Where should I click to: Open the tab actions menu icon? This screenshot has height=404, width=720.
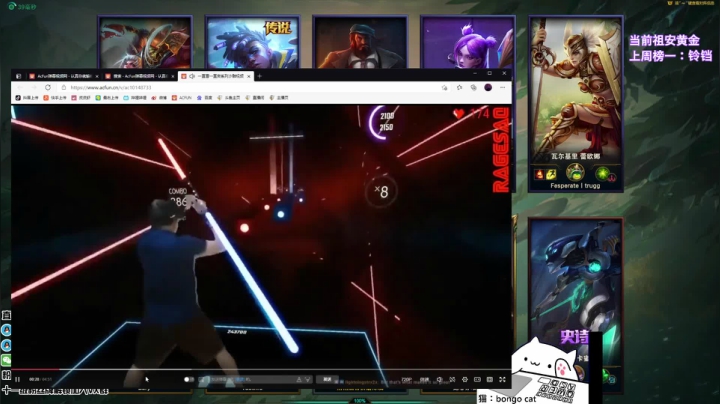point(18,76)
